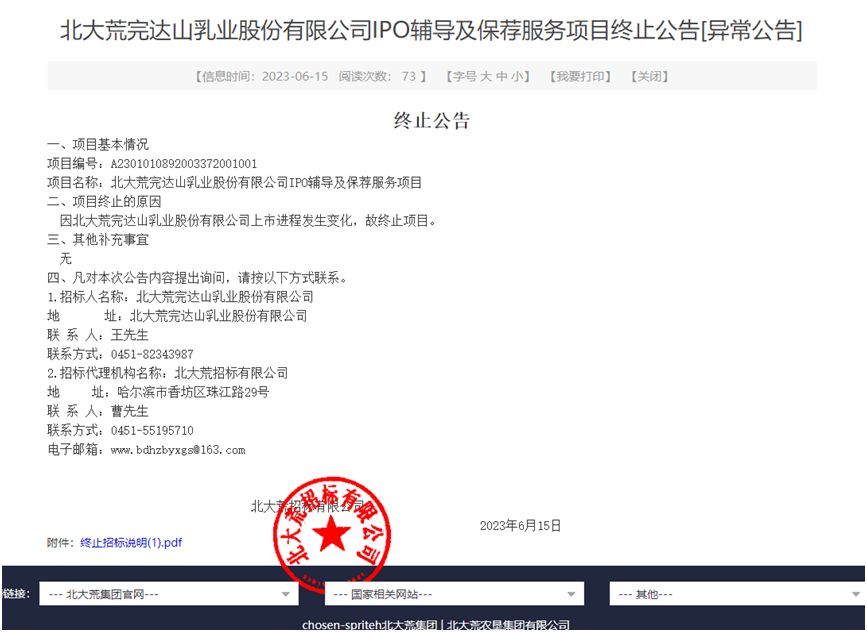This screenshot has width=867, height=632.
Task: Open the 其他 links dropdown
Action: [x=738, y=594]
